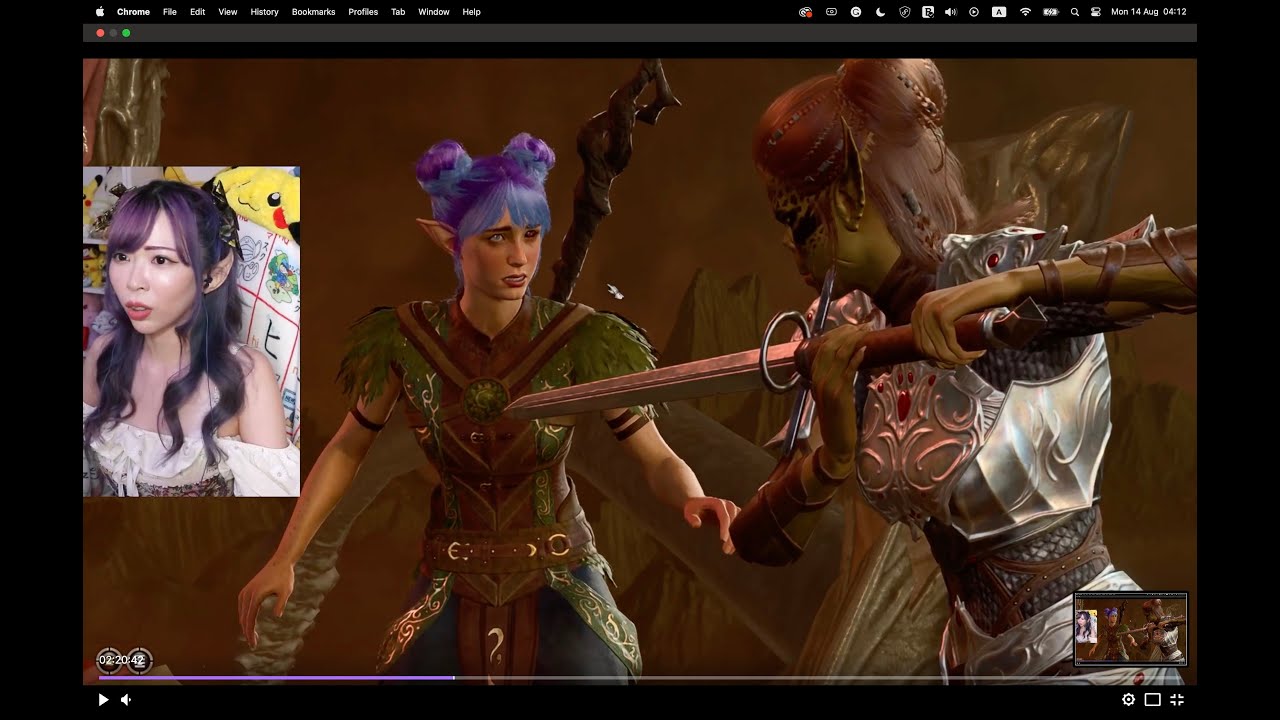Click the R document-check menu bar icon
The height and width of the screenshot is (720, 1280).
click(928, 12)
